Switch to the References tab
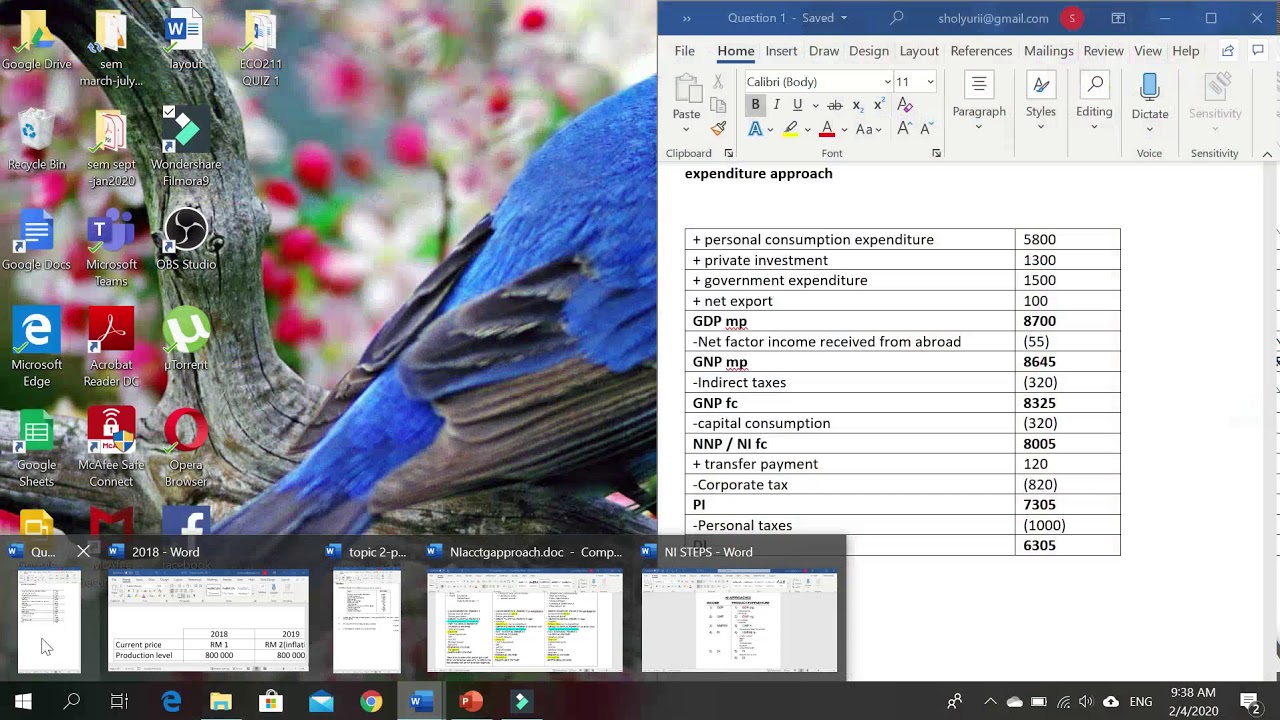The image size is (1280, 720). coord(981,51)
